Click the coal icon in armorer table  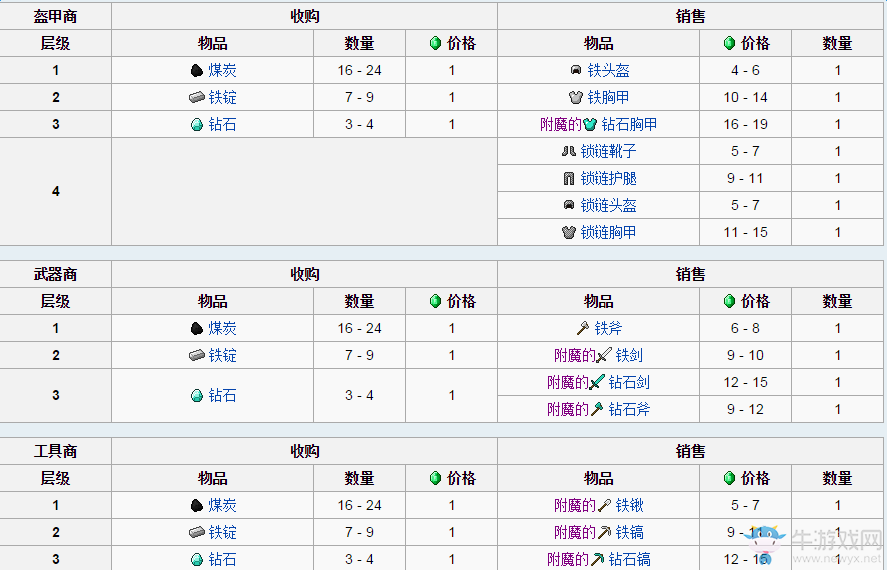coord(196,71)
